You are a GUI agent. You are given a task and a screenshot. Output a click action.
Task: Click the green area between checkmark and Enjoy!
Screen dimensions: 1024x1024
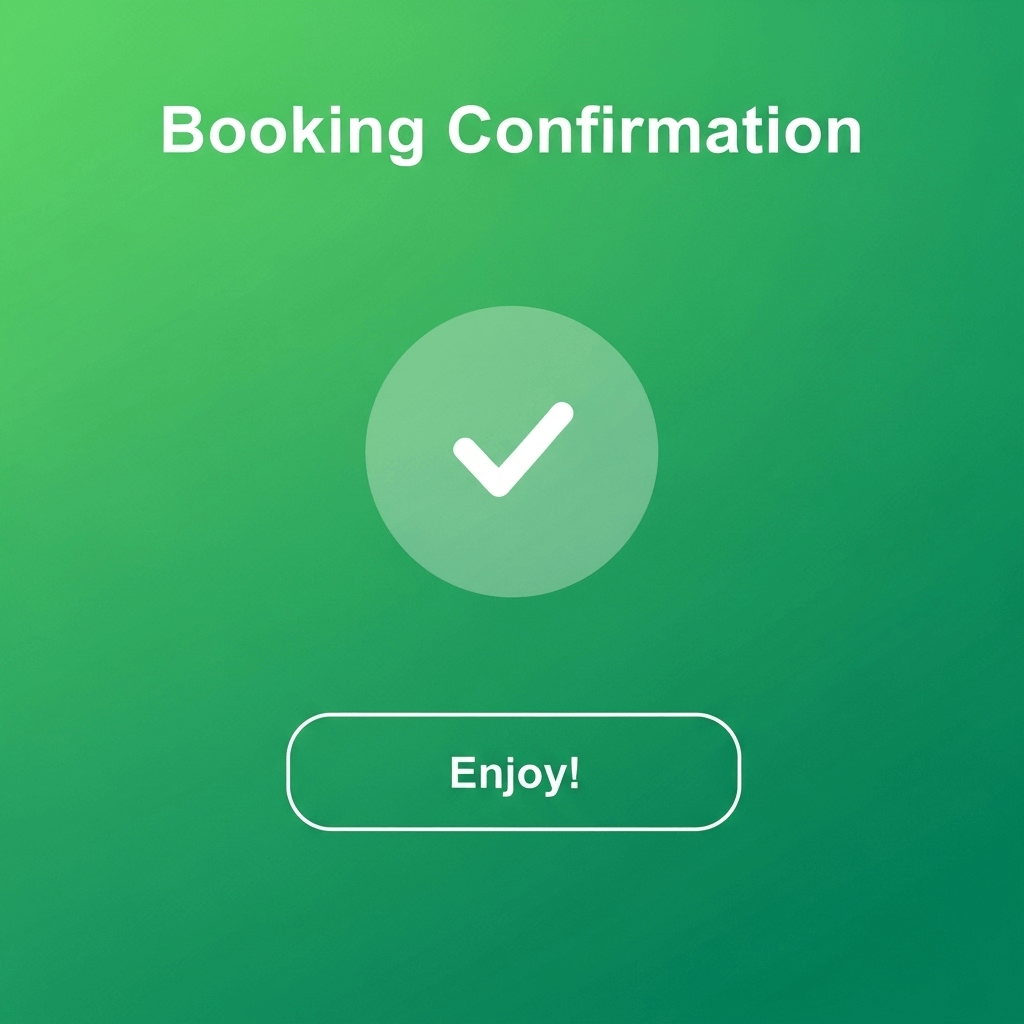pos(512,655)
